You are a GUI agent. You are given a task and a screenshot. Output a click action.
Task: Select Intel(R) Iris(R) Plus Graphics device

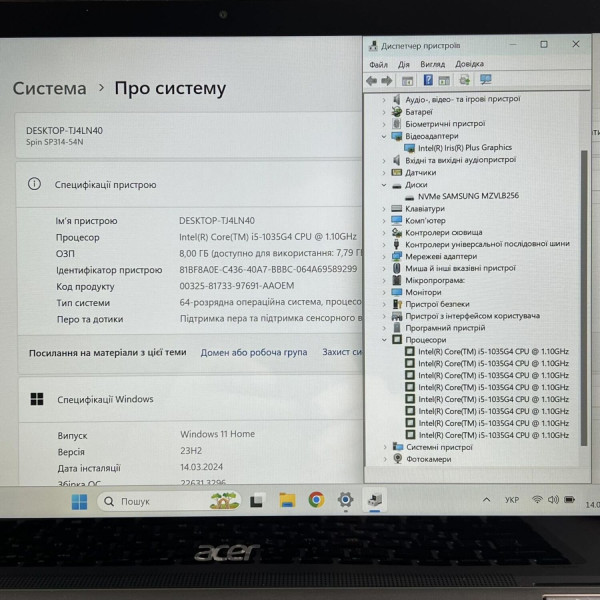click(x=465, y=148)
